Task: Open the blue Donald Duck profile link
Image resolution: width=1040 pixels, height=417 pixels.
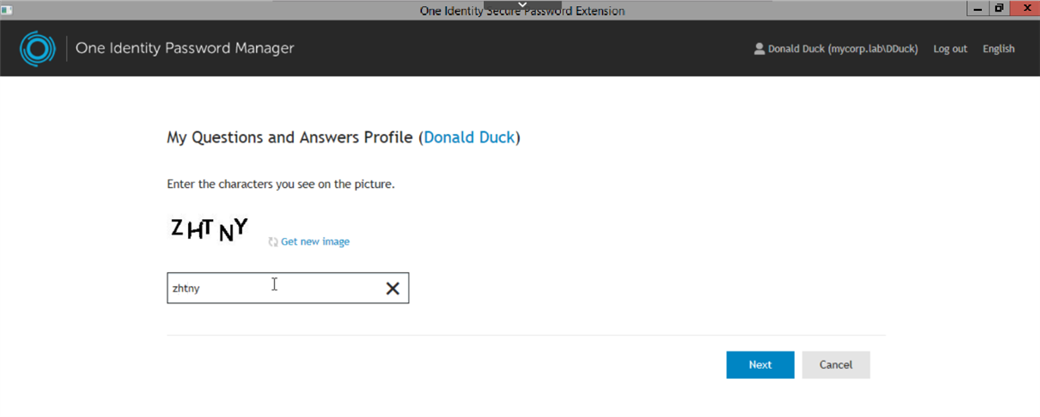Action: point(469,138)
